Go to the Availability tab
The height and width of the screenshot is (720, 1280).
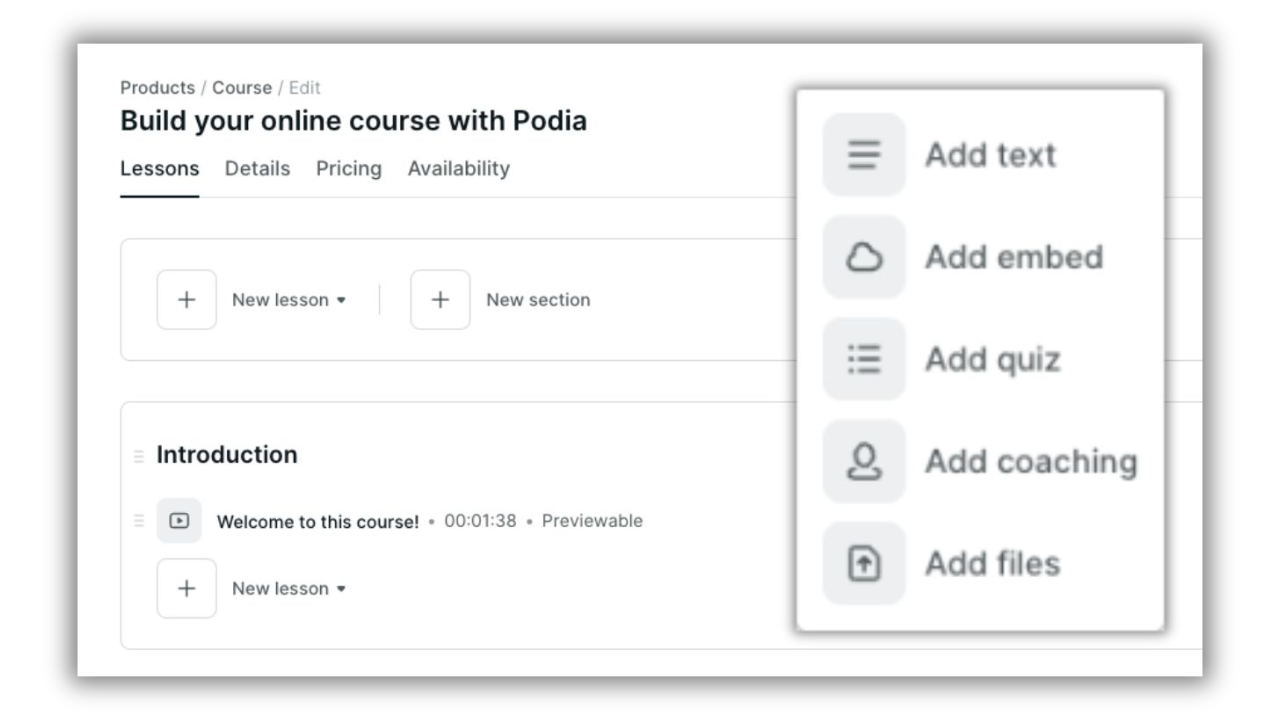[x=458, y=169]
